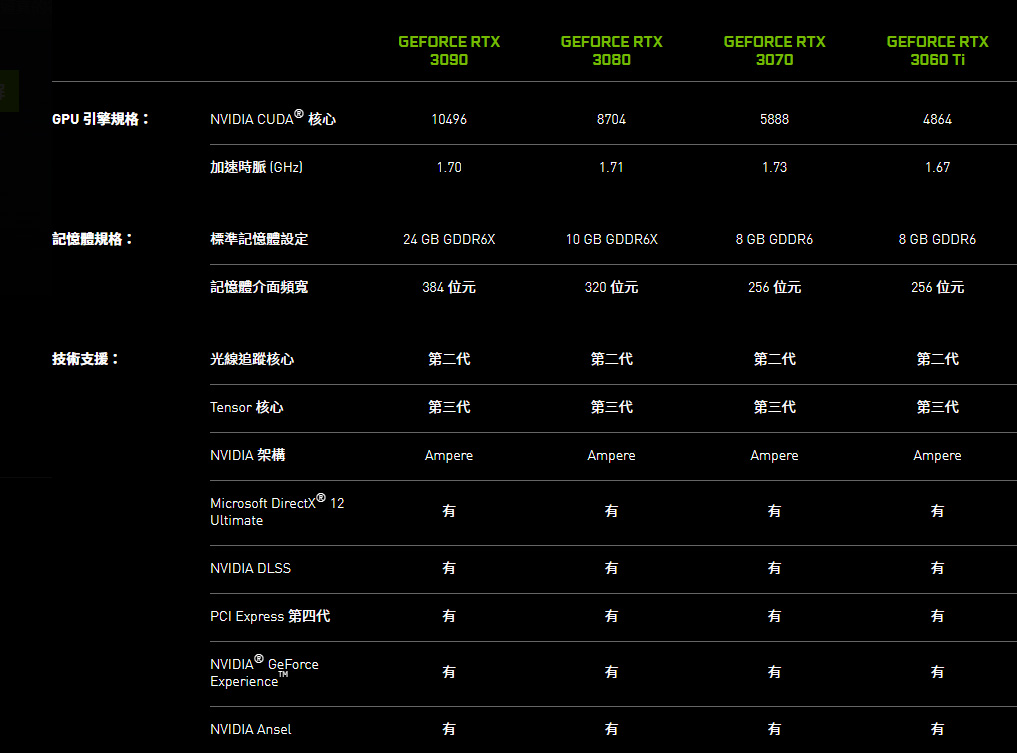Click the 記憶體介面頻寬 row label
The image size is (1017, 753).
pos(259,287)
